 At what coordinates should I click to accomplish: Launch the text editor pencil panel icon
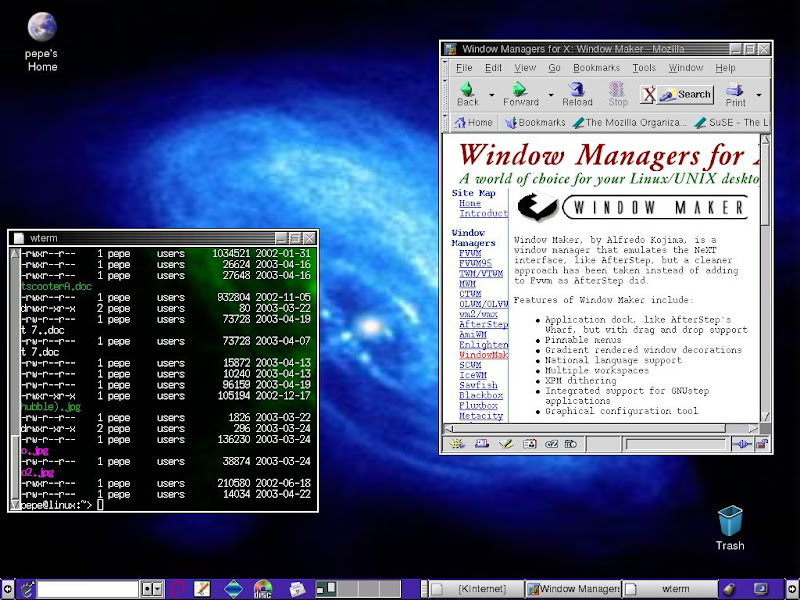click(203, 589)
